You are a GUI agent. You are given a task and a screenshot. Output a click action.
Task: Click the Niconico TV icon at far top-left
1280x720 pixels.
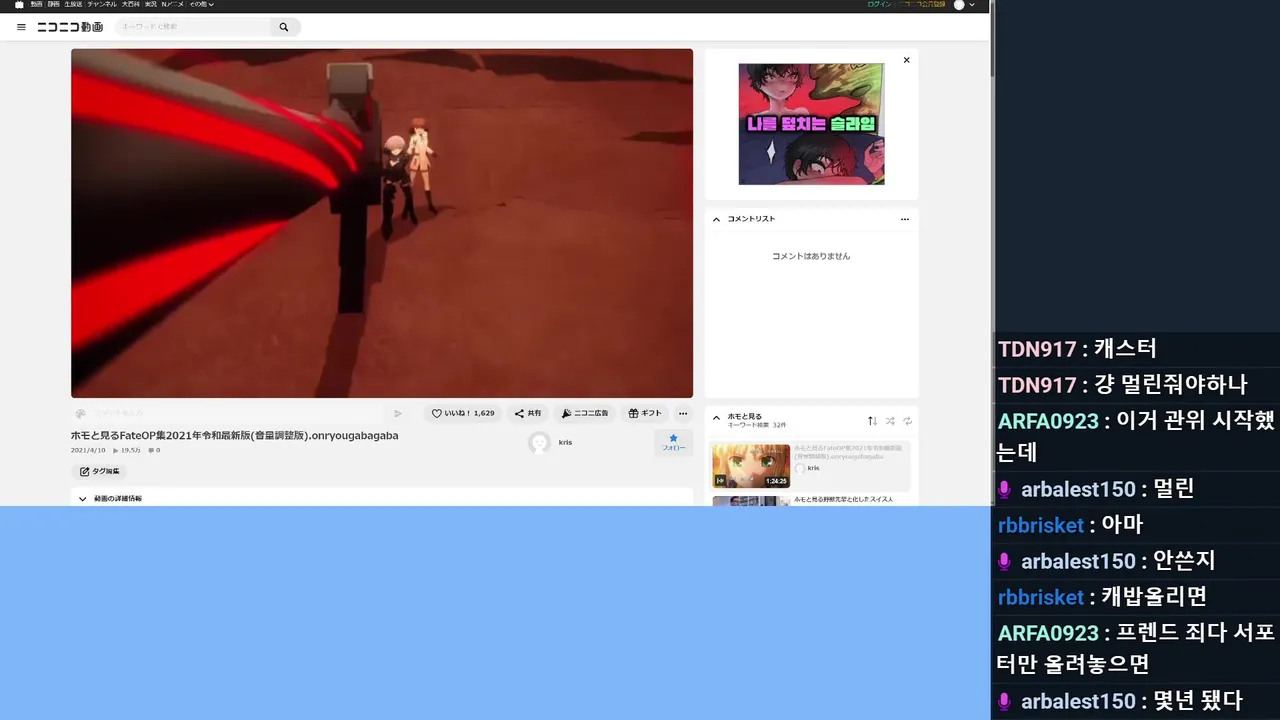click(x=19, y=5)
